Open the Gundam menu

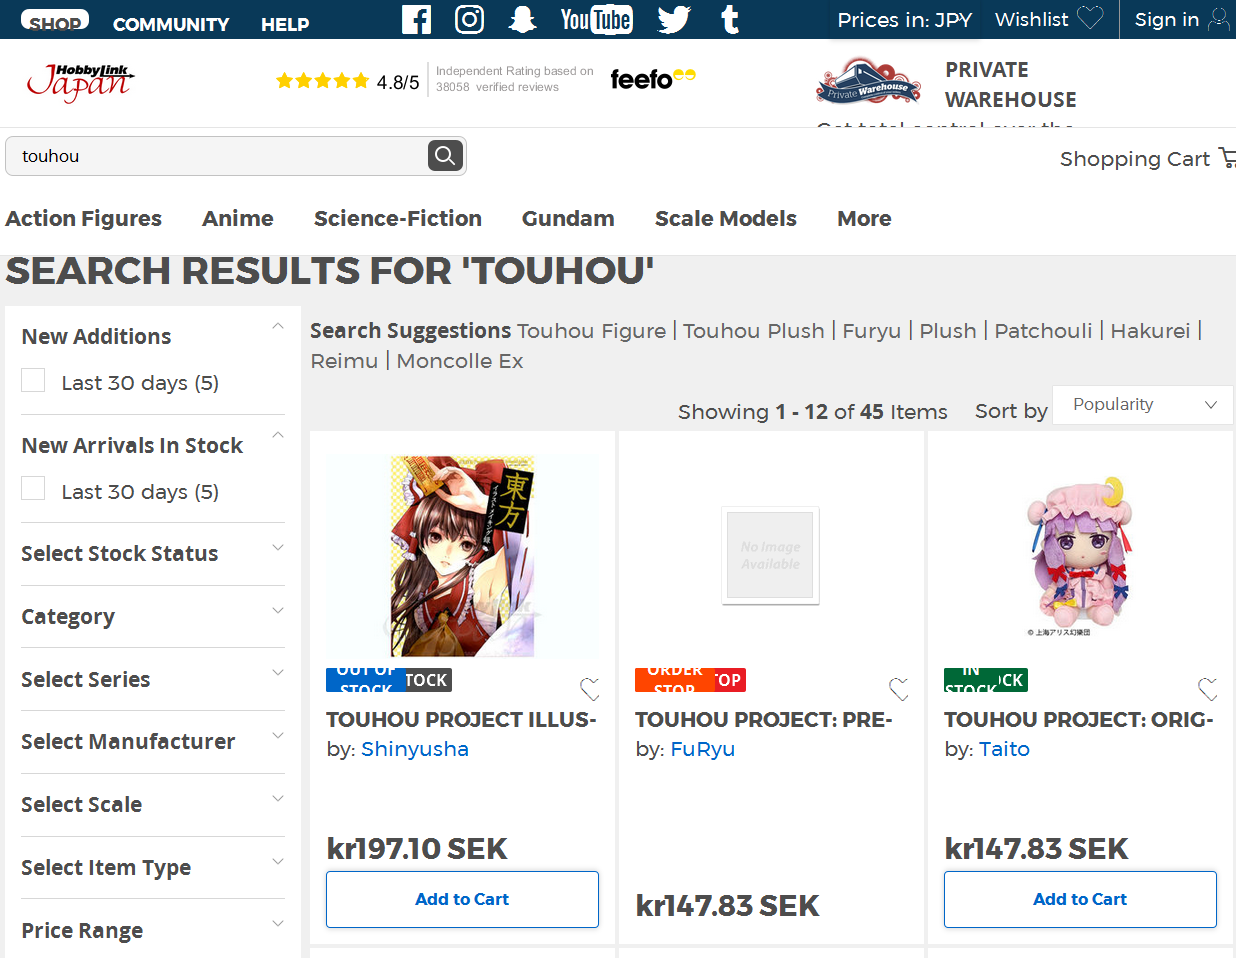tap(567, 218)
